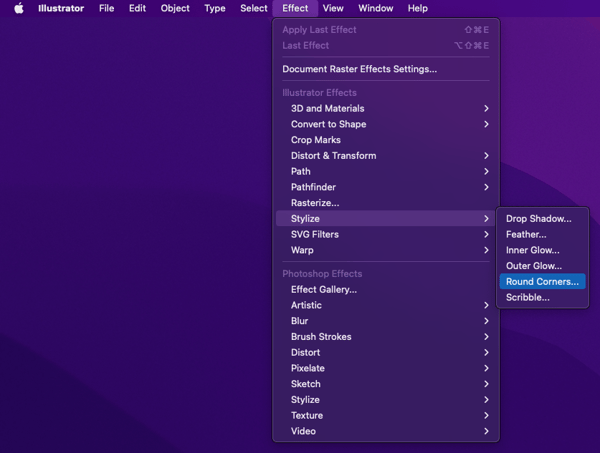Expand Brush Strokes submenu
600x453 pixels.
pyautogui.click(x=386, y=336)
